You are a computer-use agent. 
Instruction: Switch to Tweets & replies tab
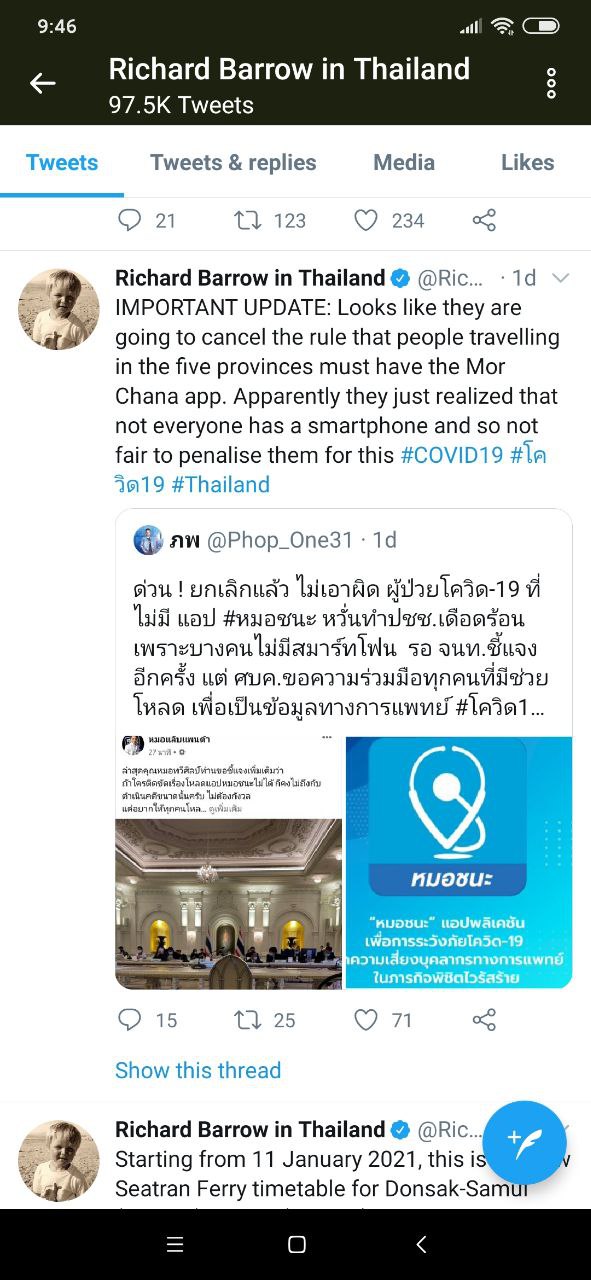[x=233, y=163]
